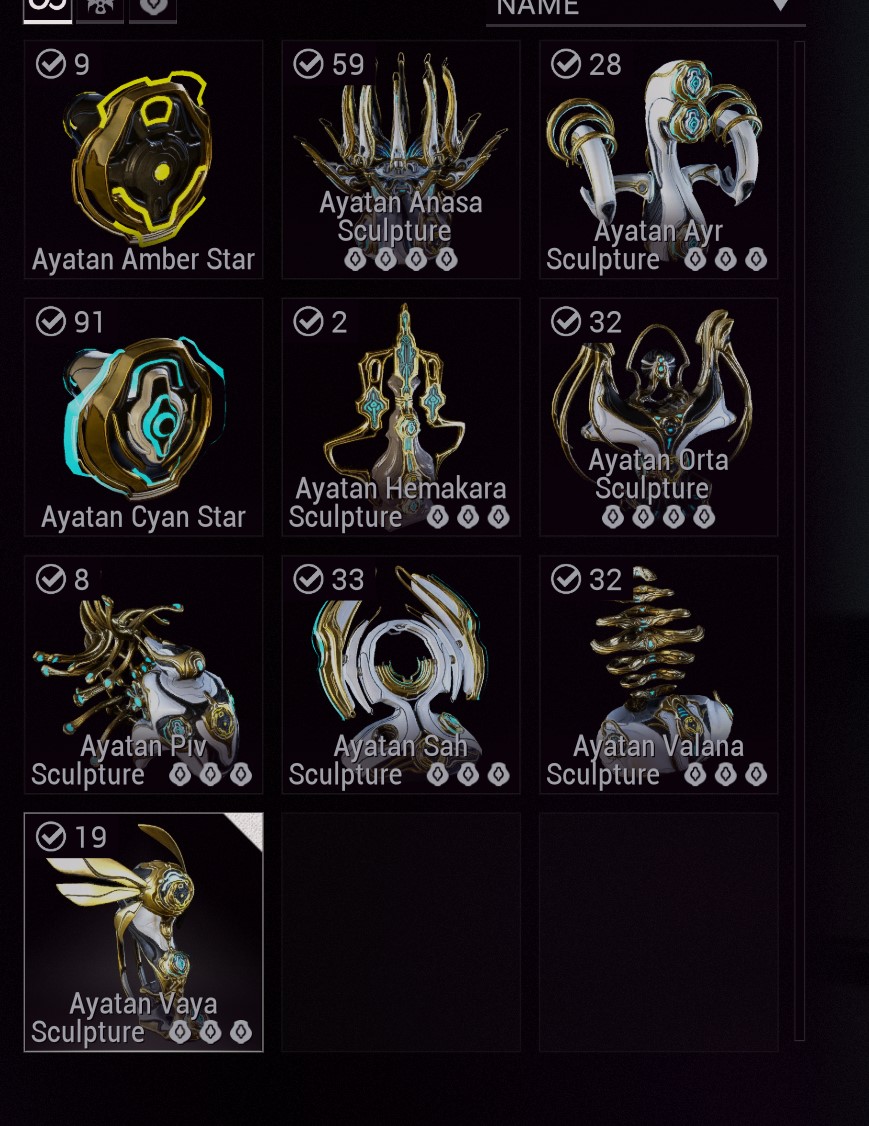The height and width of the screenshot is (1126, 869).
Task: Select the Ayatan Orta Sculpture item
Action: click(659, 417)
